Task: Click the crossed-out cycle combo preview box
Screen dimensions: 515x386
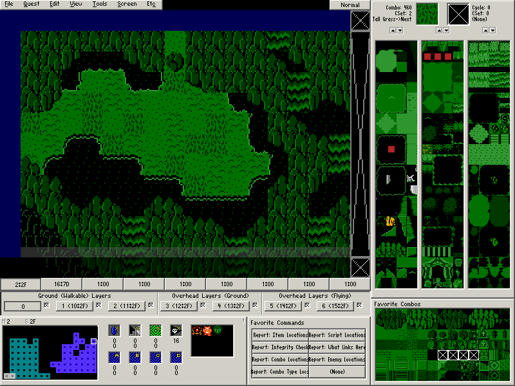Action: click(x=458, y=14)
